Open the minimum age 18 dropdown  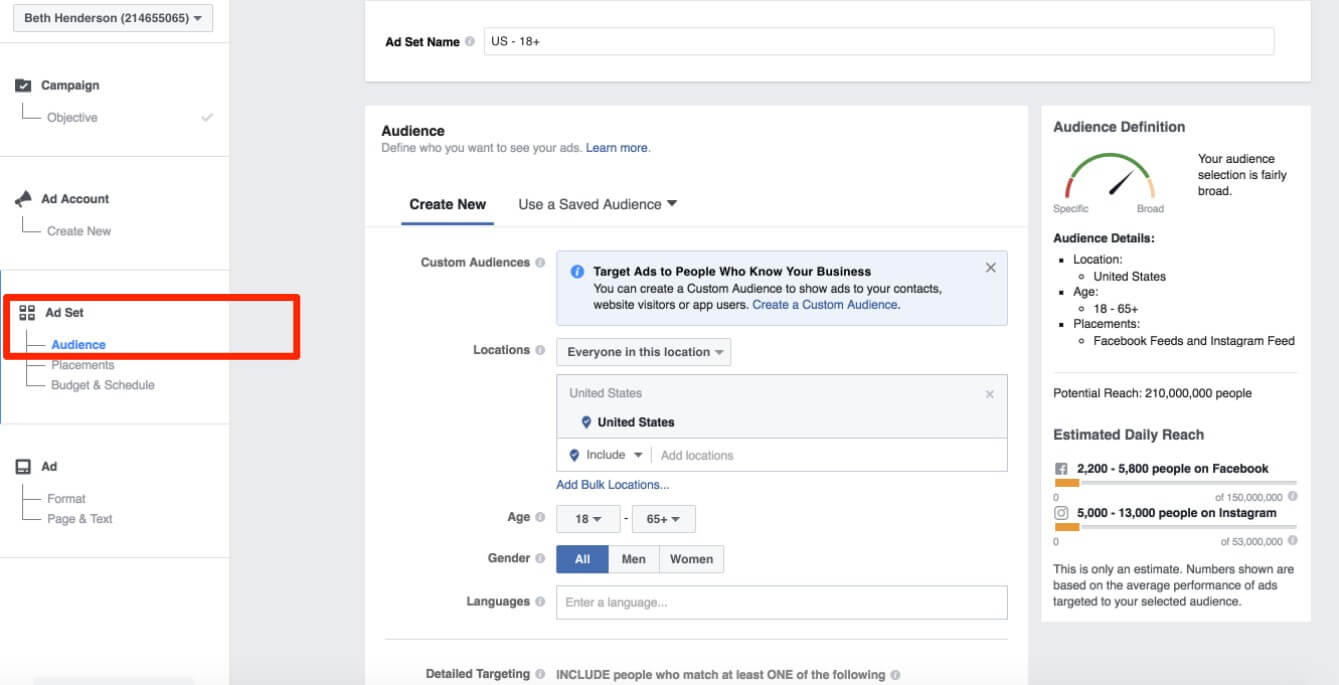pos(588,519)
